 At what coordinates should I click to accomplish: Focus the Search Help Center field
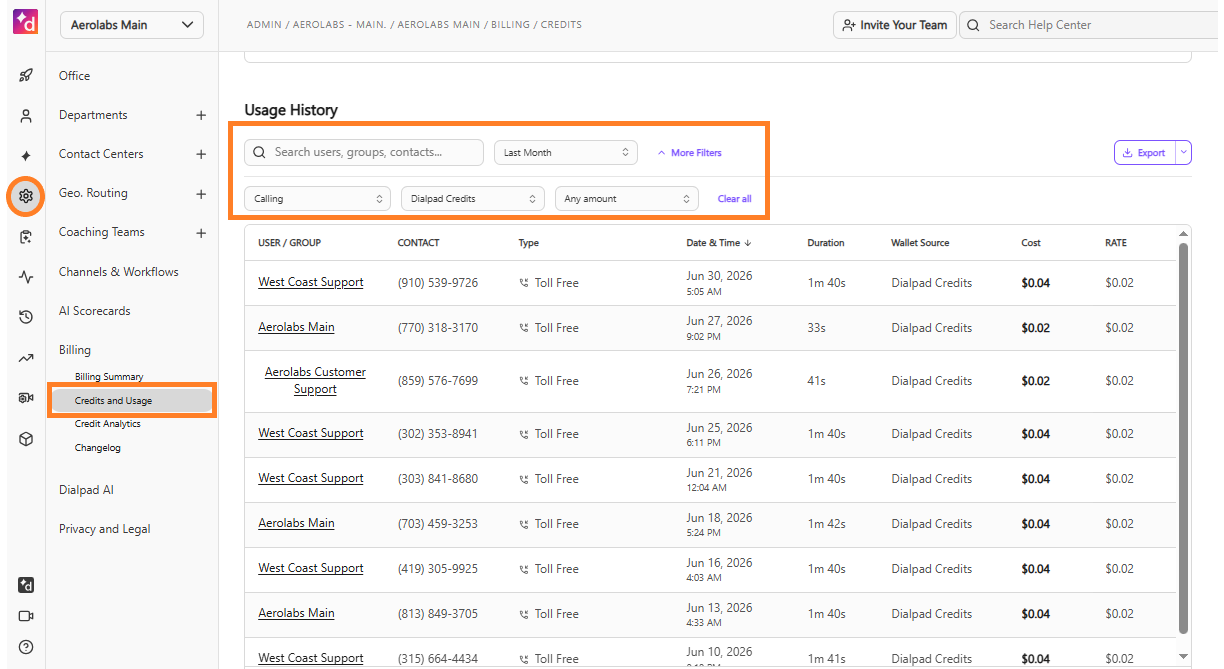pos(1090,25)
